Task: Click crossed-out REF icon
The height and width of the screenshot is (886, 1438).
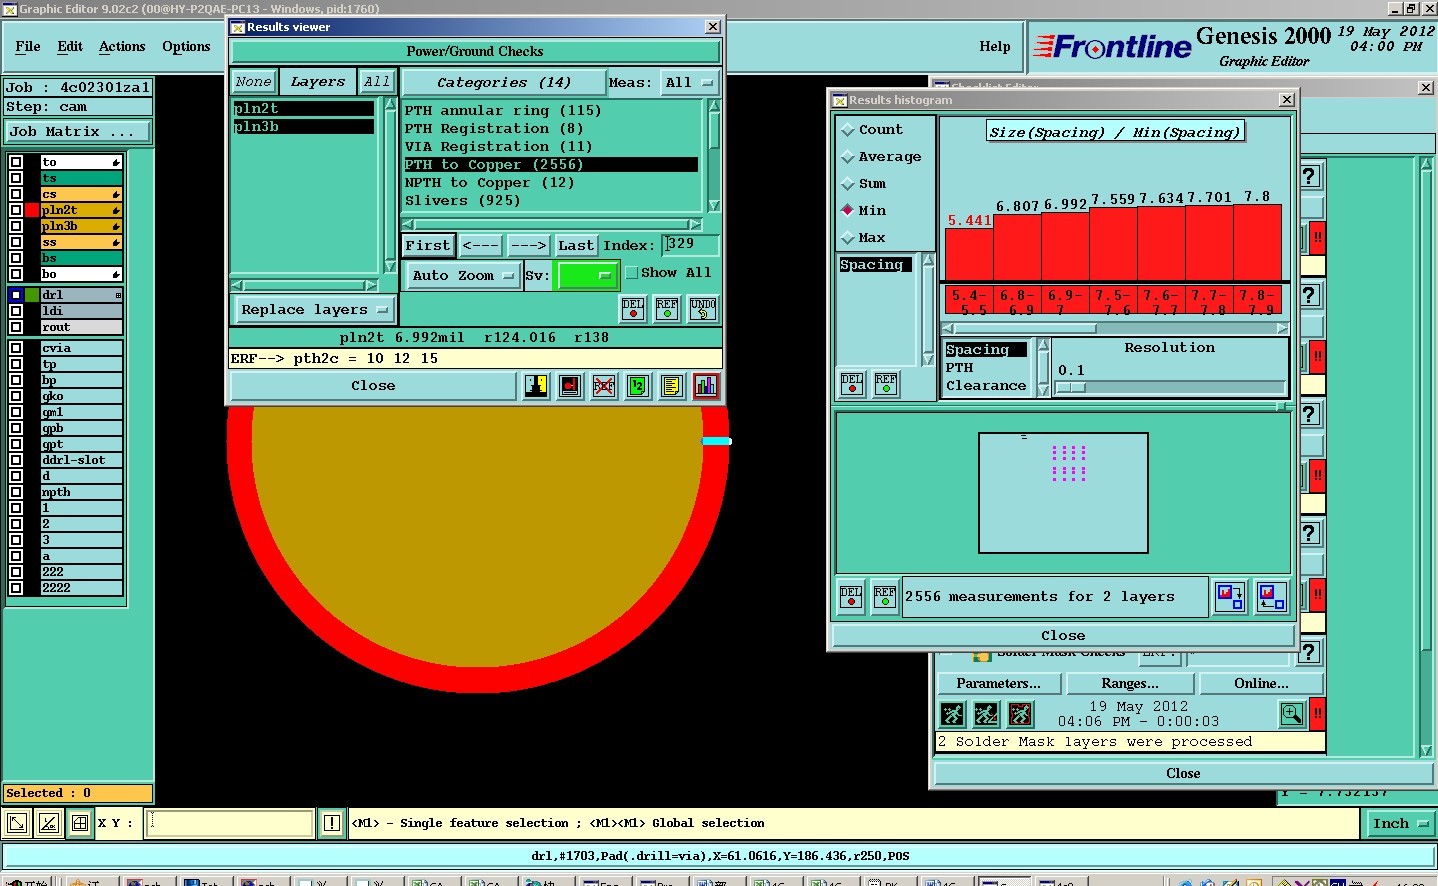Action: click(x=604, y=386)
